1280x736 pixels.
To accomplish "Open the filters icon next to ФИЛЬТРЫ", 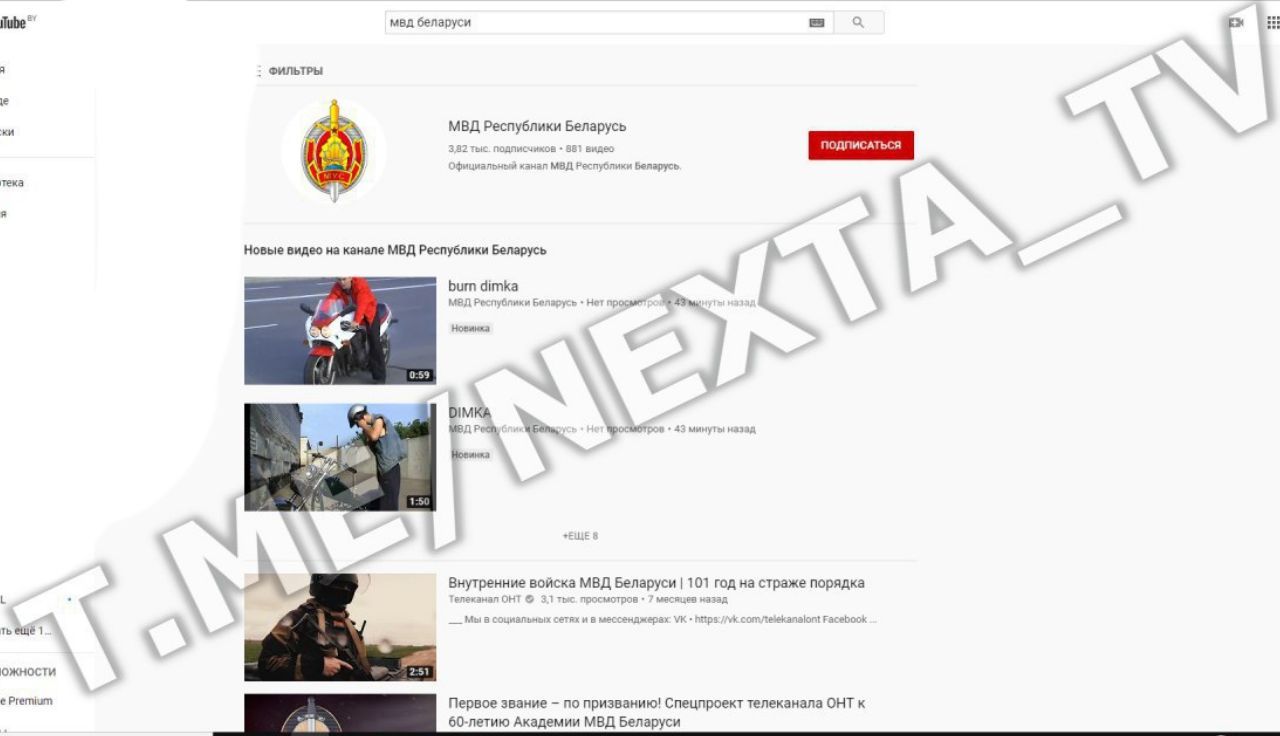I will [258, 71].
